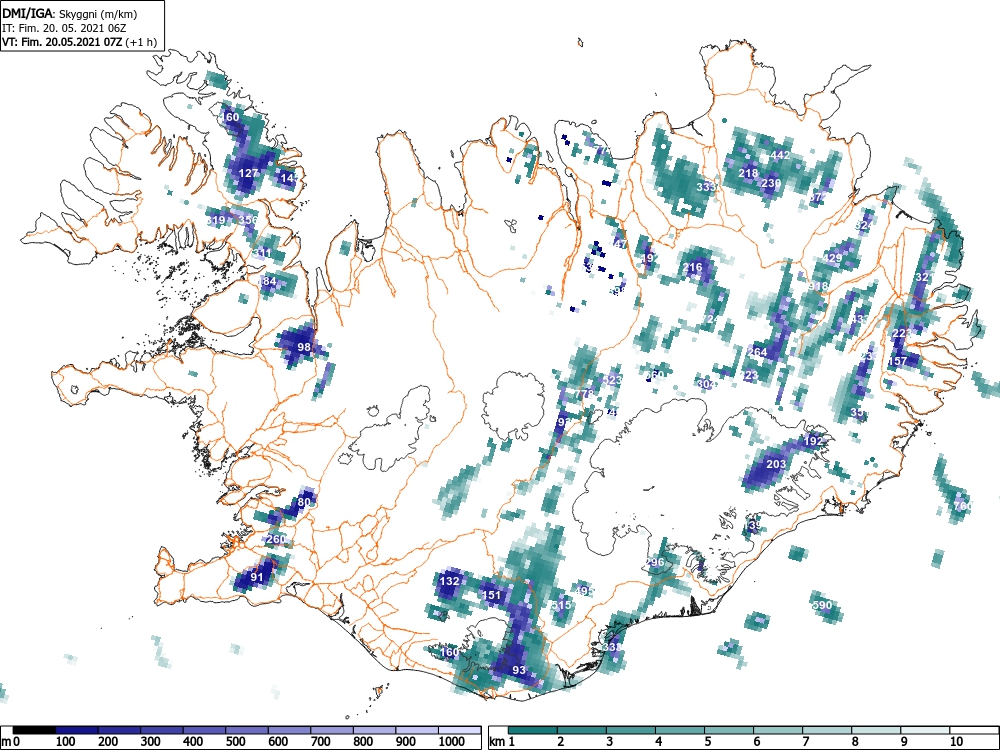Click the white swatch above the km 10 label

[x=974, y=730]
